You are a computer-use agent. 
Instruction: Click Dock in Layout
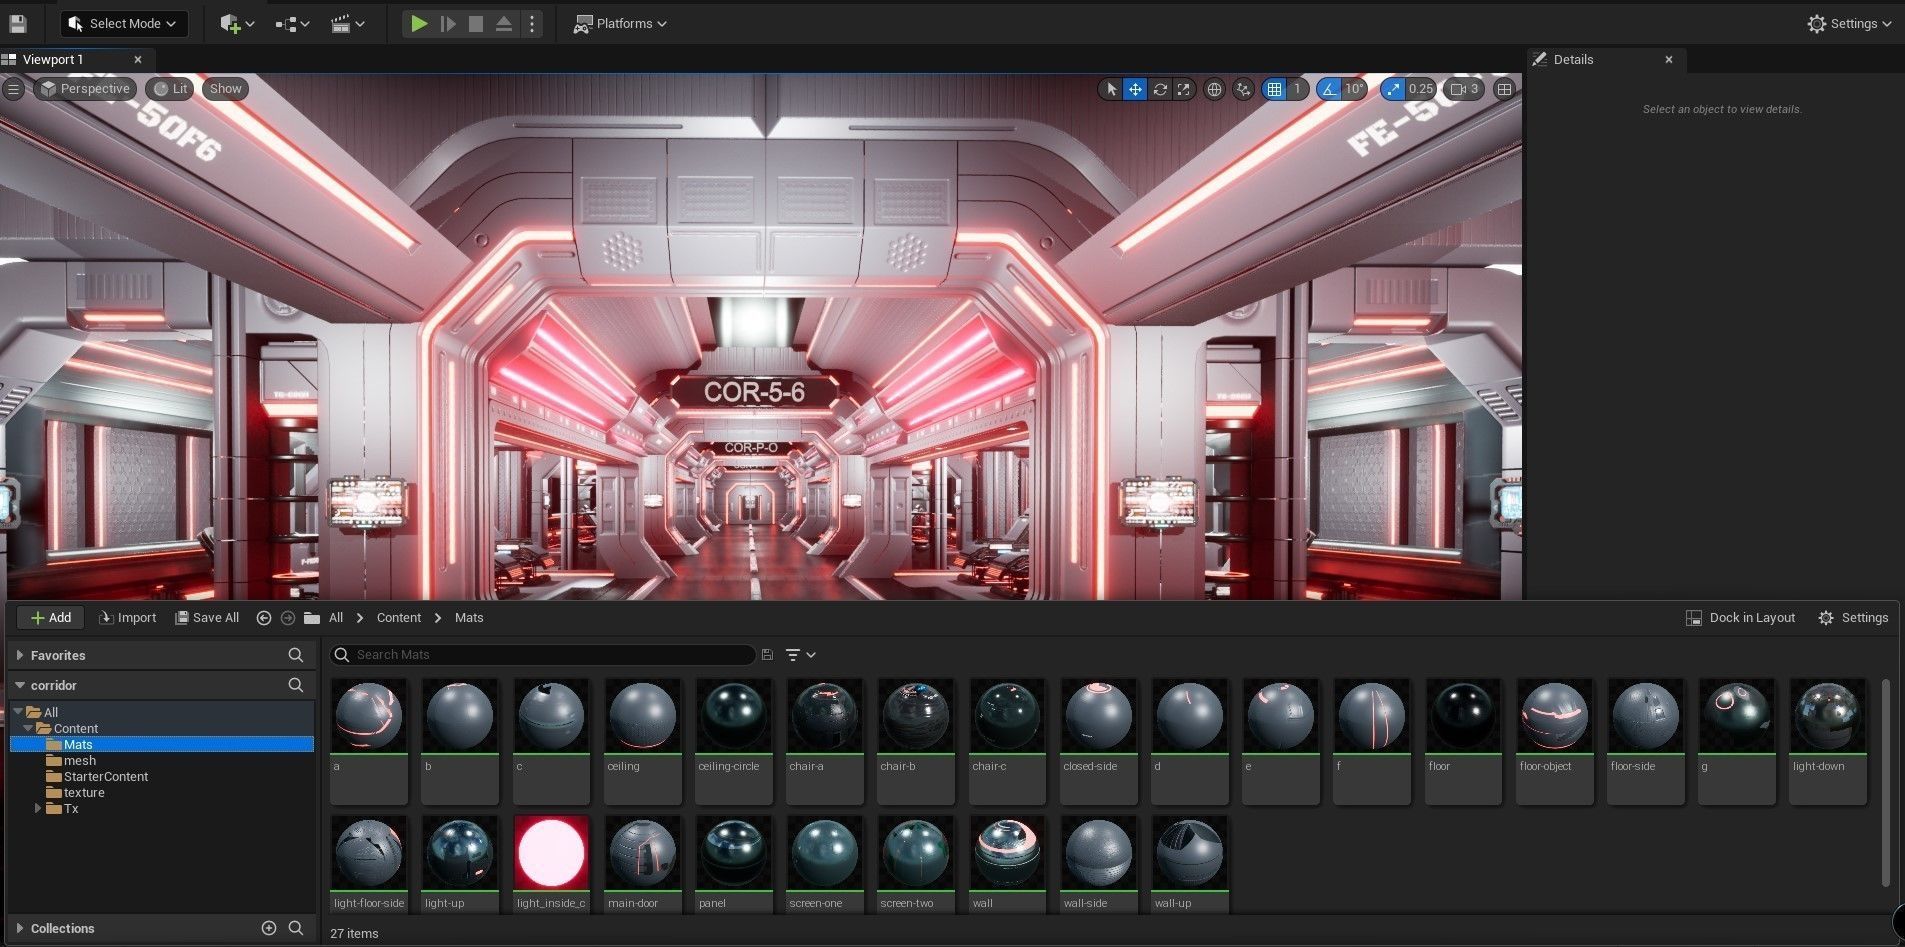coord(1741,618)
